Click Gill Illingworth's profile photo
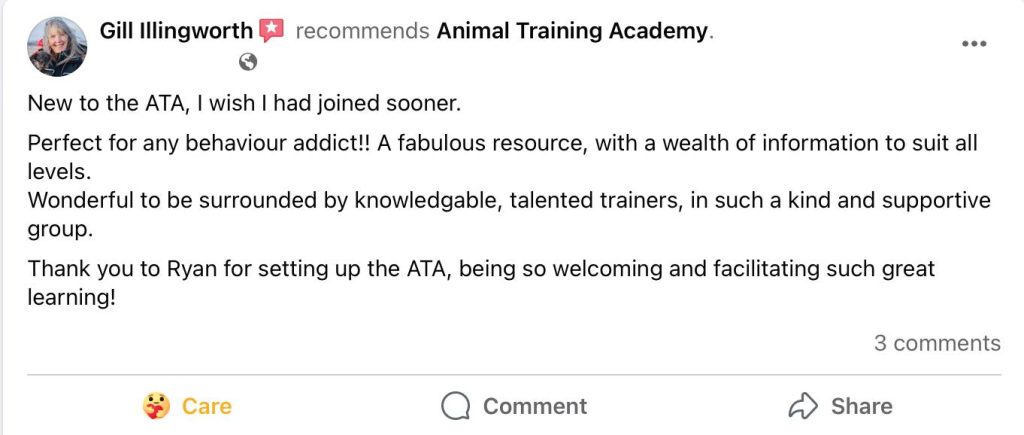1024x435 pixels. [58, 46]
